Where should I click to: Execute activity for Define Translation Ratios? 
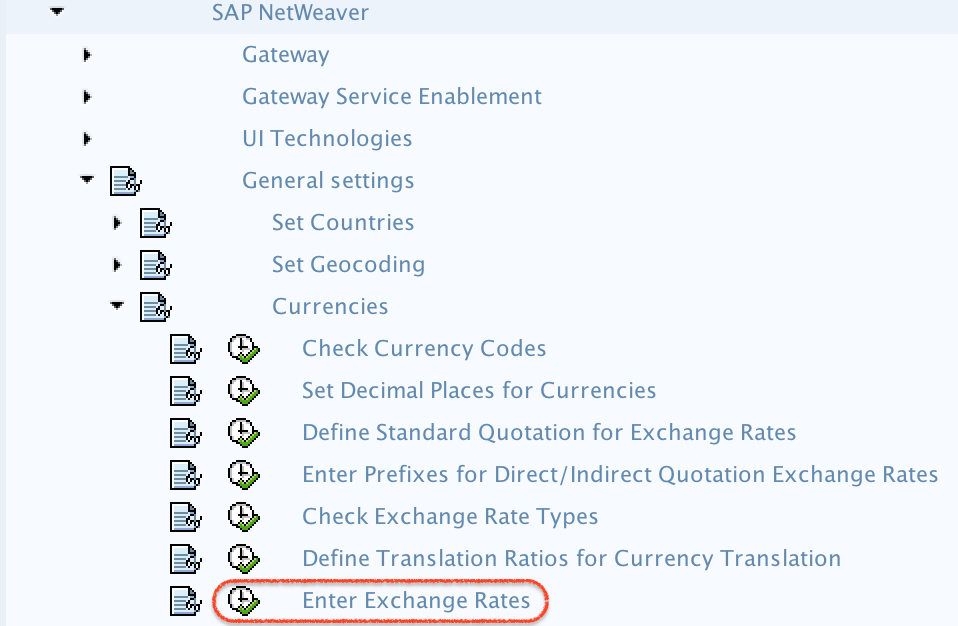[x=243, y=558]
